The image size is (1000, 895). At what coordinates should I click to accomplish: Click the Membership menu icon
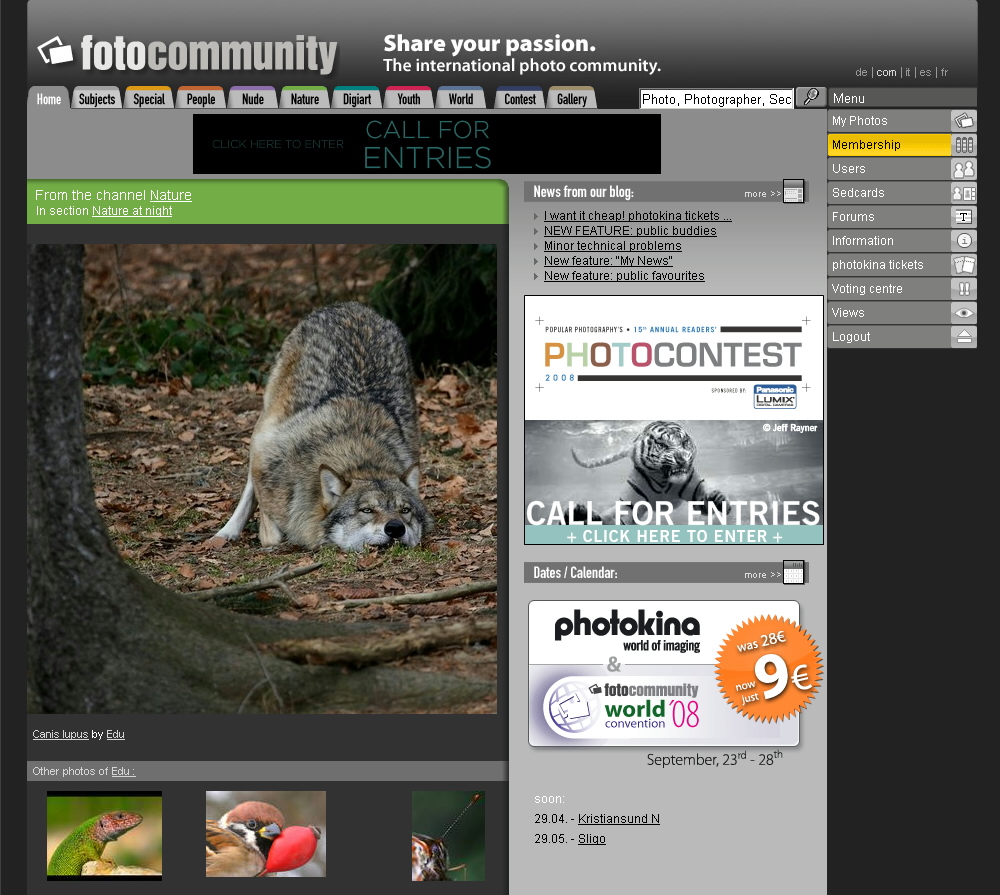click(x=964, y=145)
